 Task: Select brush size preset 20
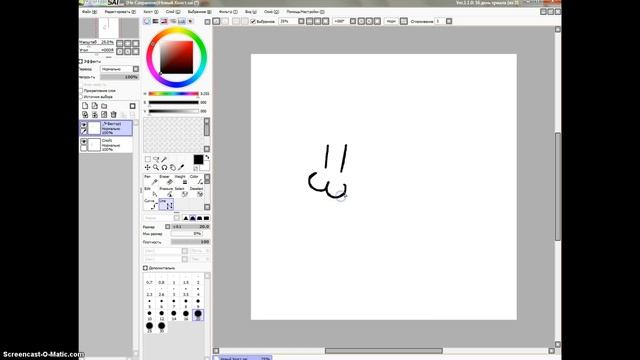198,315
